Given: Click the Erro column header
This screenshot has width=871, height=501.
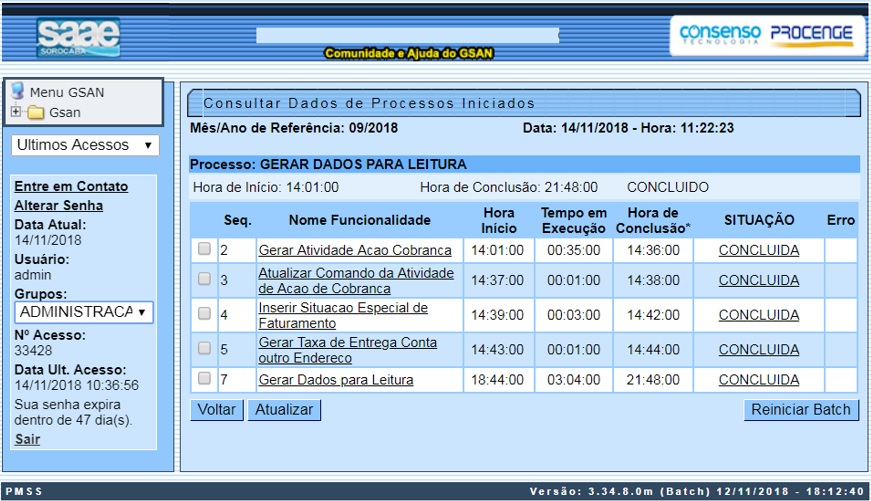Looking at the screenshot, I should pos(840,221).
